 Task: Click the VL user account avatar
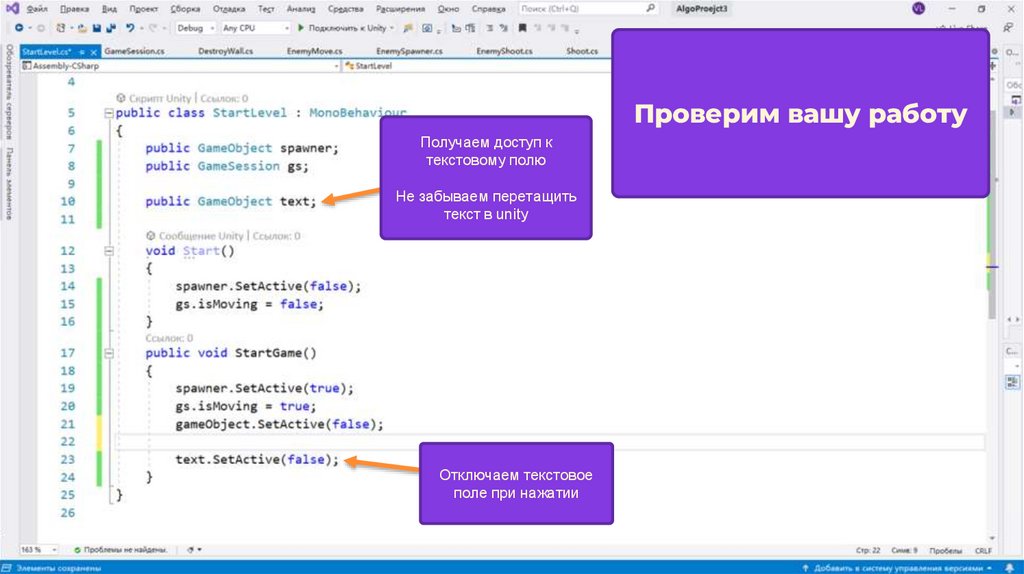point(918,8)
